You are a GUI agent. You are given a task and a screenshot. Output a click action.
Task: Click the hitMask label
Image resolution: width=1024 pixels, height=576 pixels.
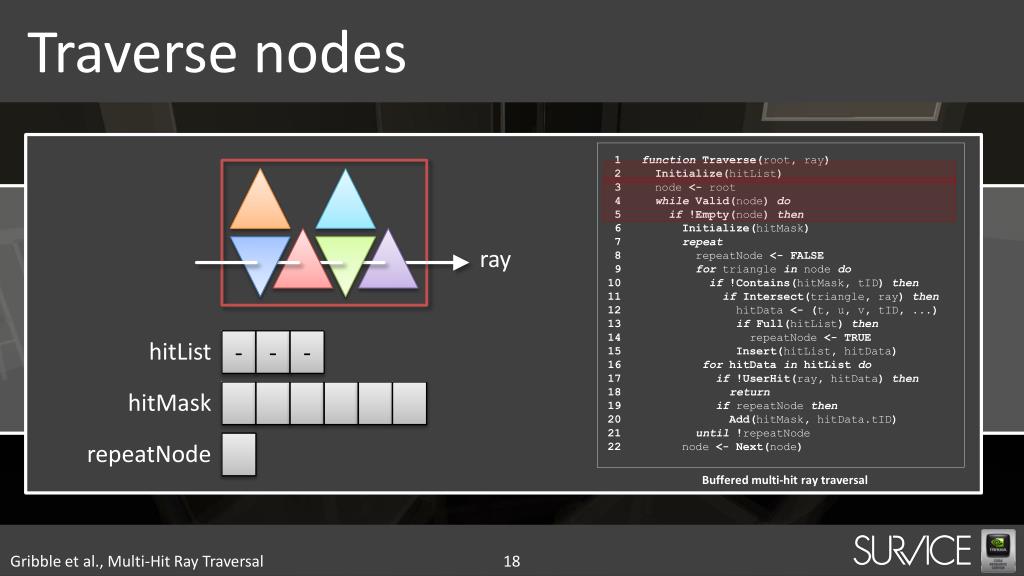170,403
